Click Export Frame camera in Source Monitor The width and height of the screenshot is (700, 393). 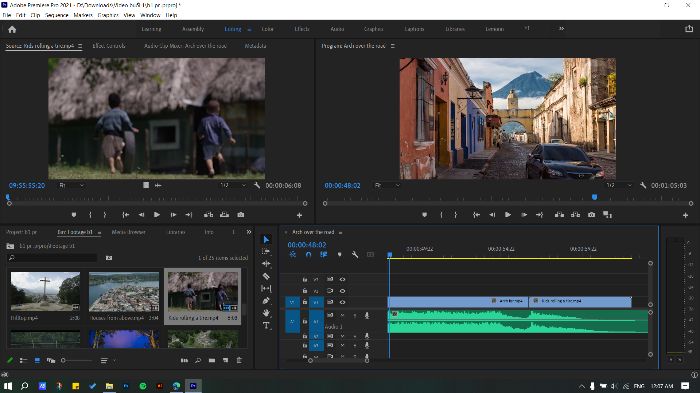point(241,215)
